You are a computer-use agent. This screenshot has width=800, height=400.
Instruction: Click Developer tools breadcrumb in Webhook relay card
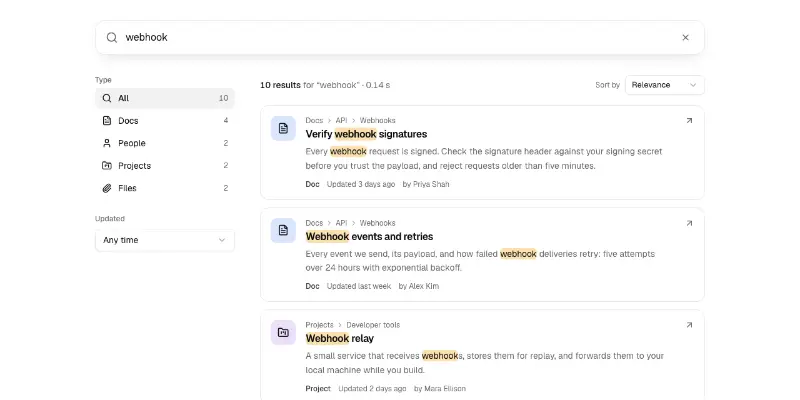(x=373, y=325)
